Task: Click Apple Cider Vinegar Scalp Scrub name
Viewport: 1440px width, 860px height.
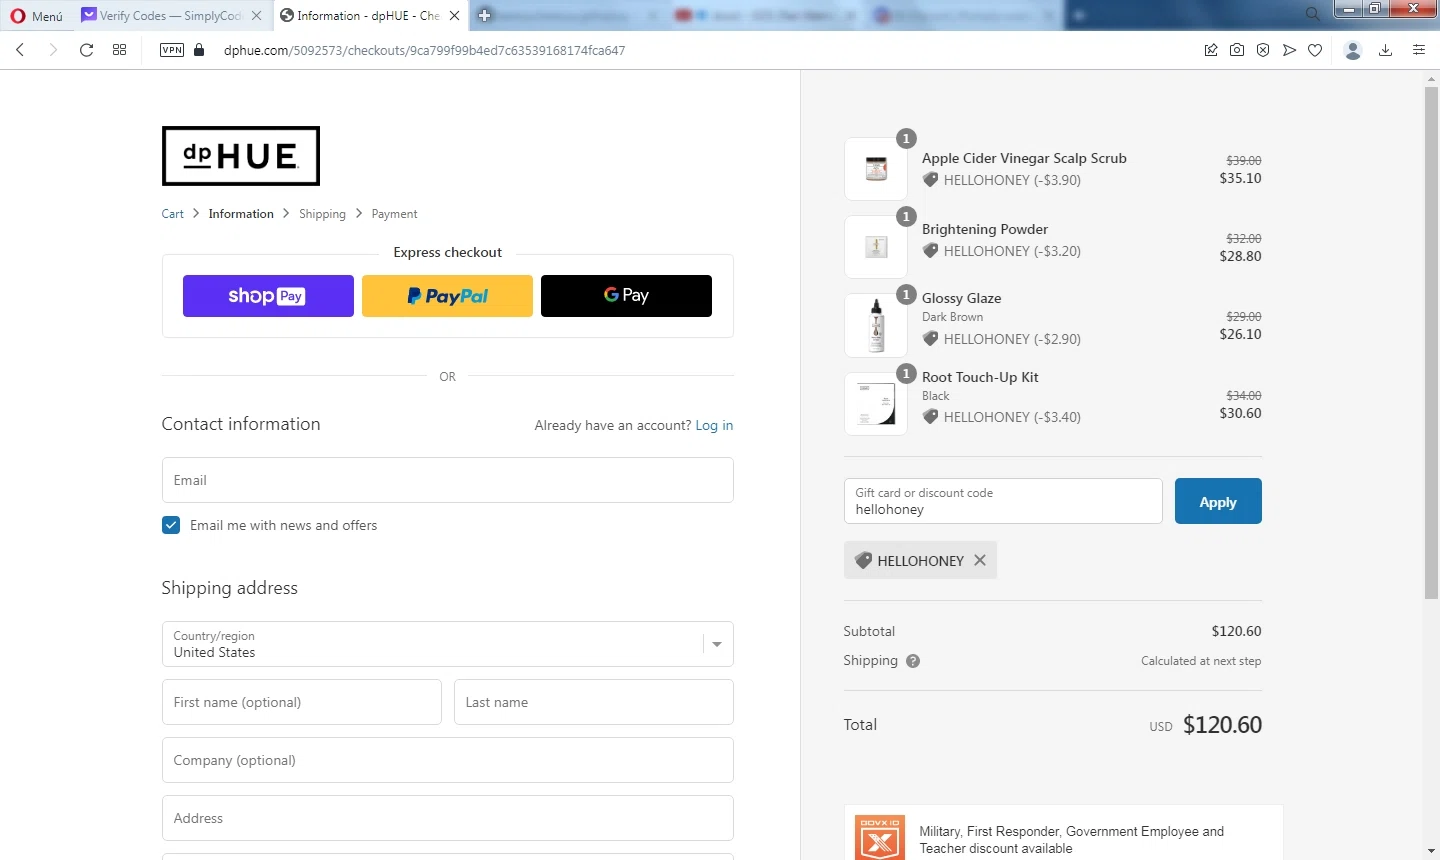Action: click(x=1024, y=158)
